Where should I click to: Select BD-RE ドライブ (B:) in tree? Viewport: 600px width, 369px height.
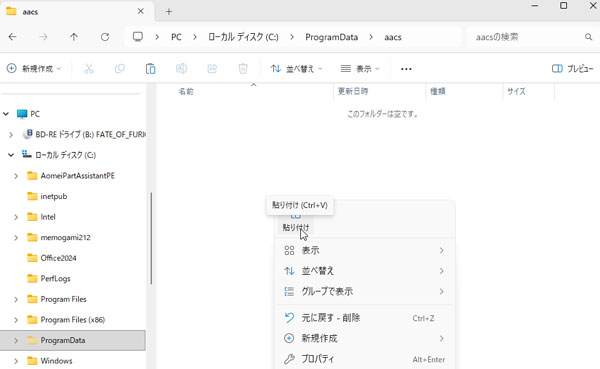click(84, 135)
